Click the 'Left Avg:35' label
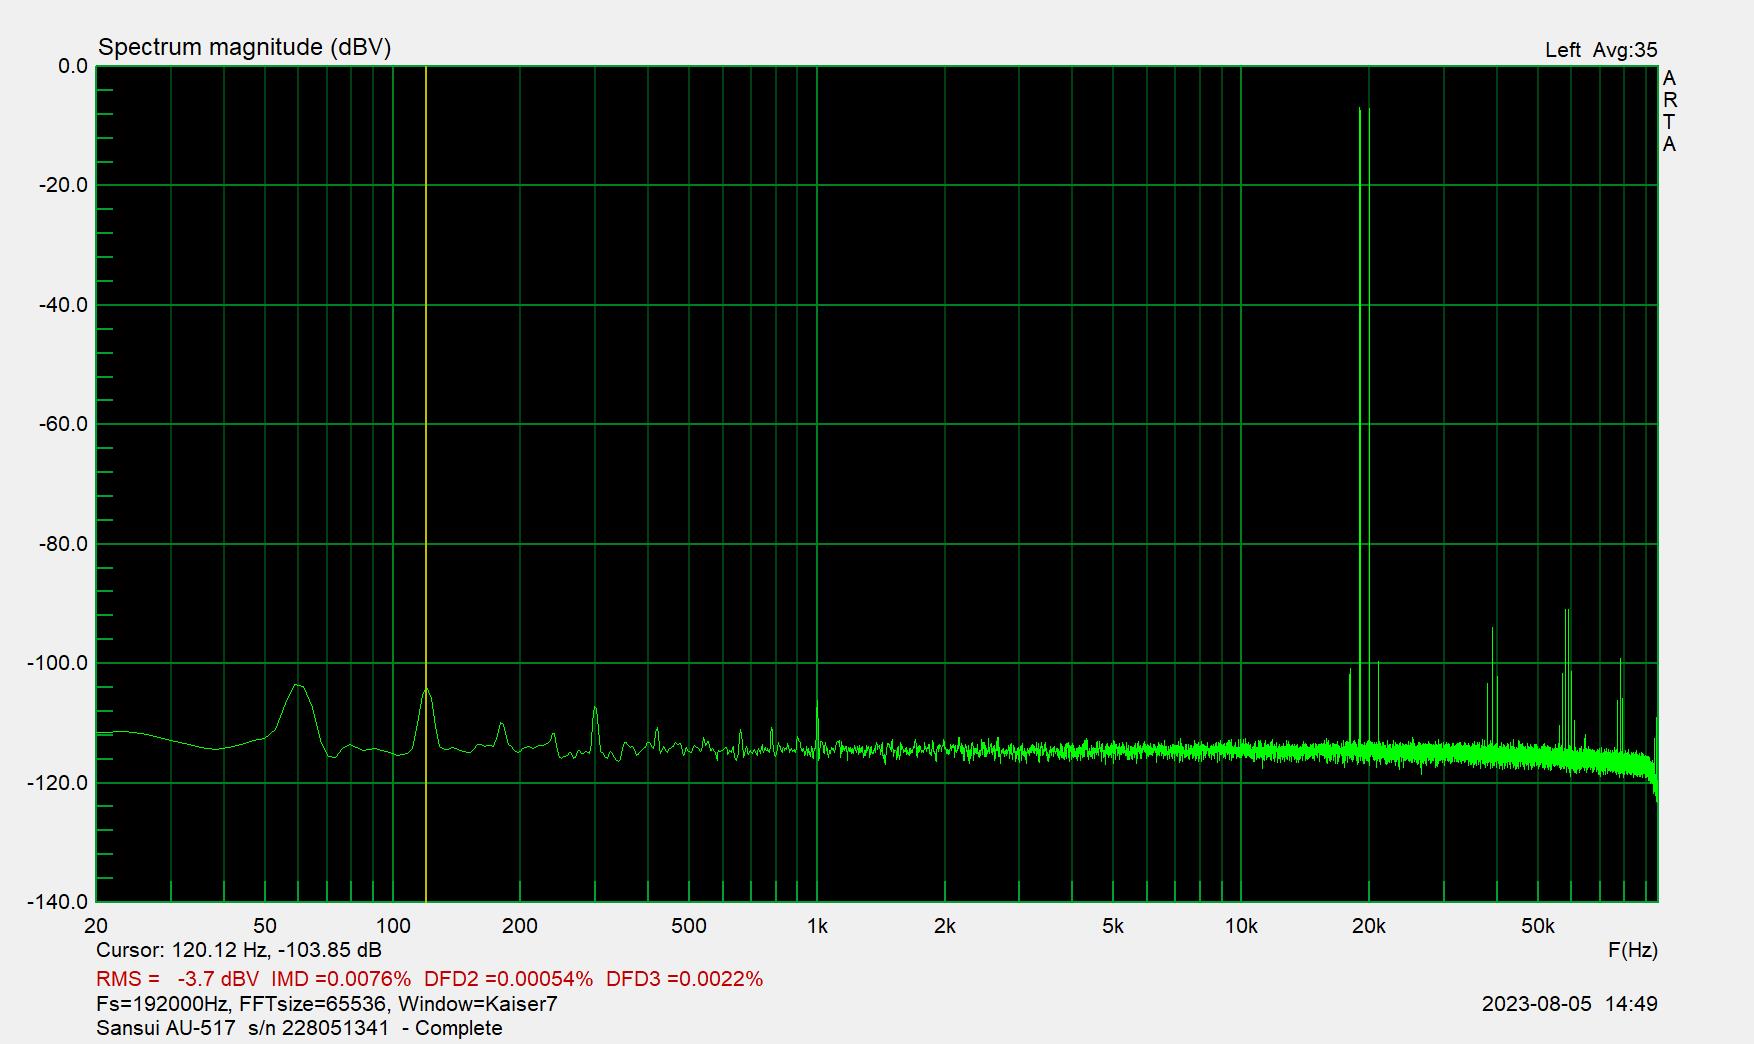Viewport: 1754px width, 1044px height. 1601,50
